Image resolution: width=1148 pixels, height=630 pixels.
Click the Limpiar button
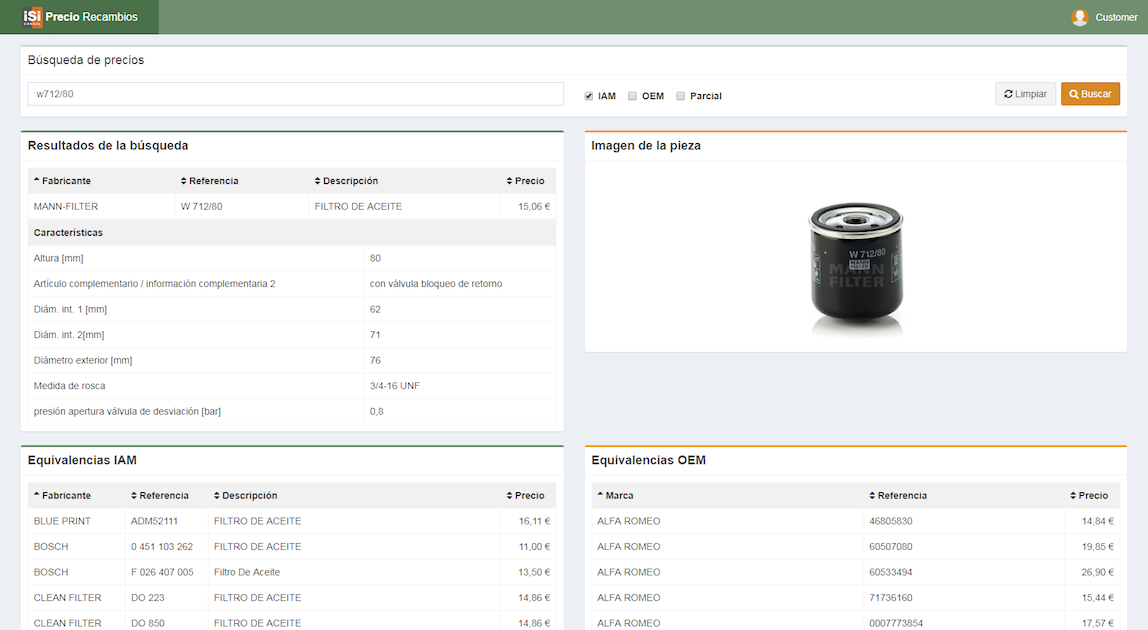click(x=1025, y=94)
